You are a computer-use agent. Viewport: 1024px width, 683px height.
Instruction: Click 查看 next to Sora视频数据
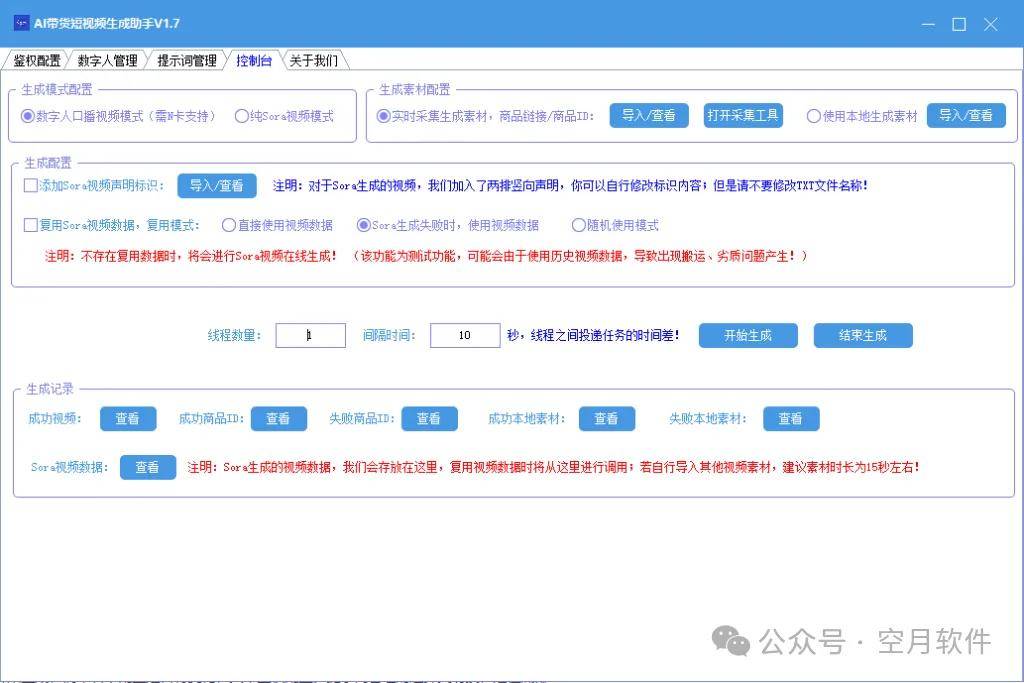[x=147, y=467]
